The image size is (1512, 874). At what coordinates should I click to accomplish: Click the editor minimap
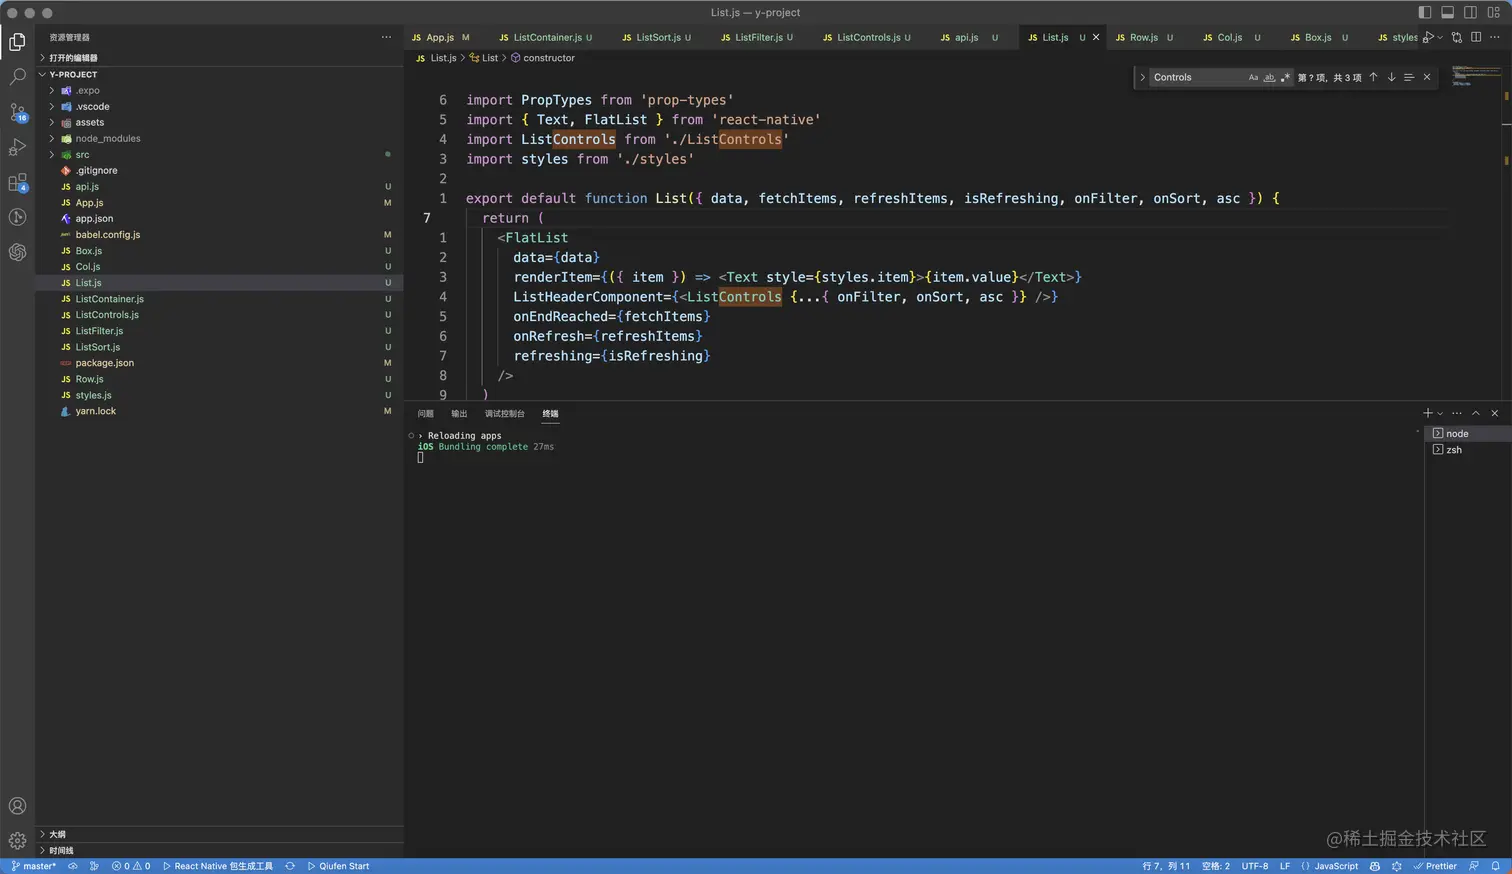(1476, 76)
